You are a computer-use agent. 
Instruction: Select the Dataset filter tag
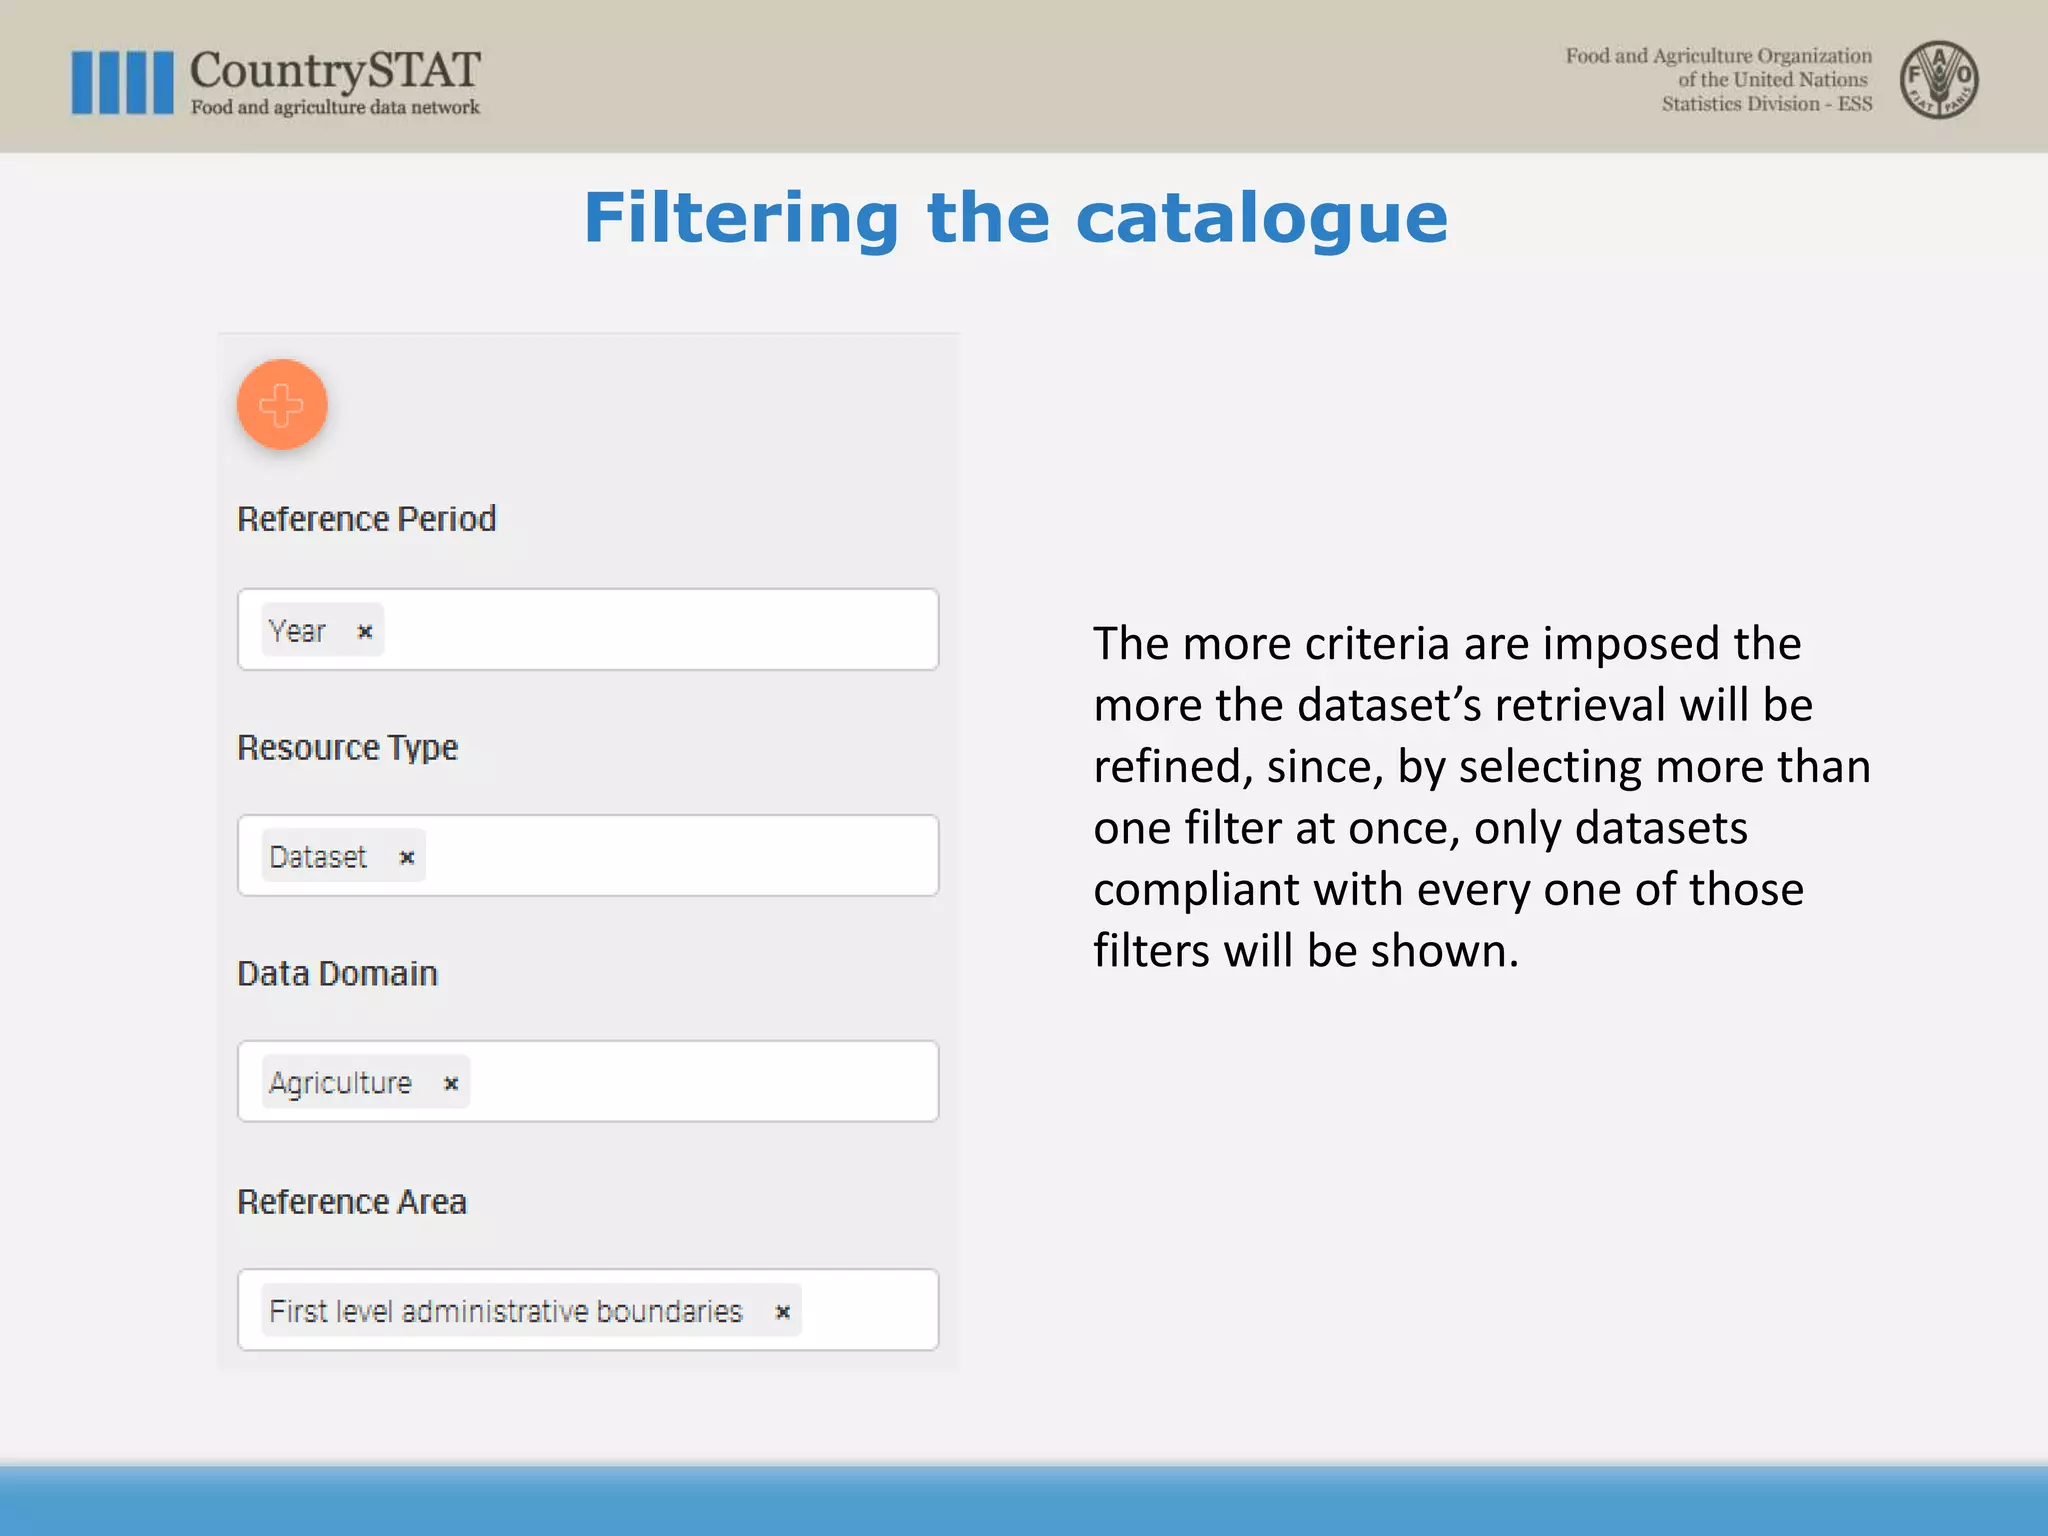click(x=318, y=857)
